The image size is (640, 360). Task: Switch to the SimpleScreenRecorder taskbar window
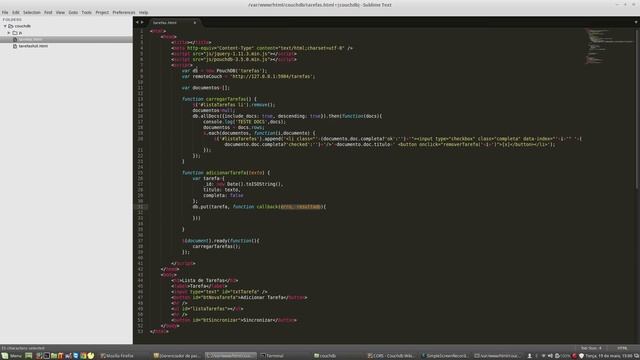[445, 356]
